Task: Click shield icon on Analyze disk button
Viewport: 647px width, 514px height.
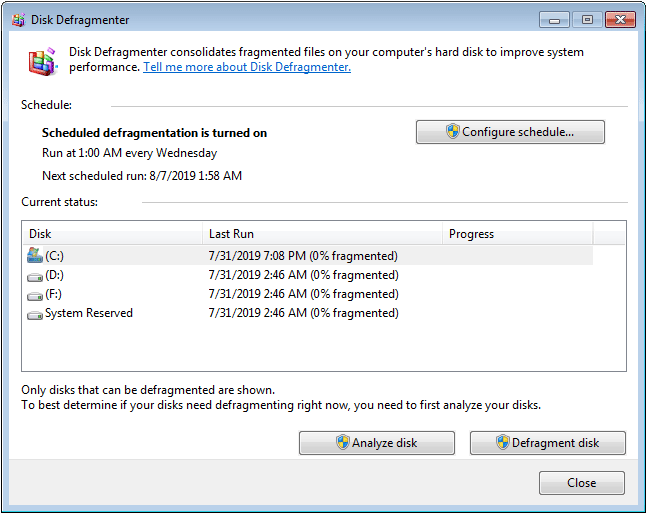Action: click(x=342, y=443)
